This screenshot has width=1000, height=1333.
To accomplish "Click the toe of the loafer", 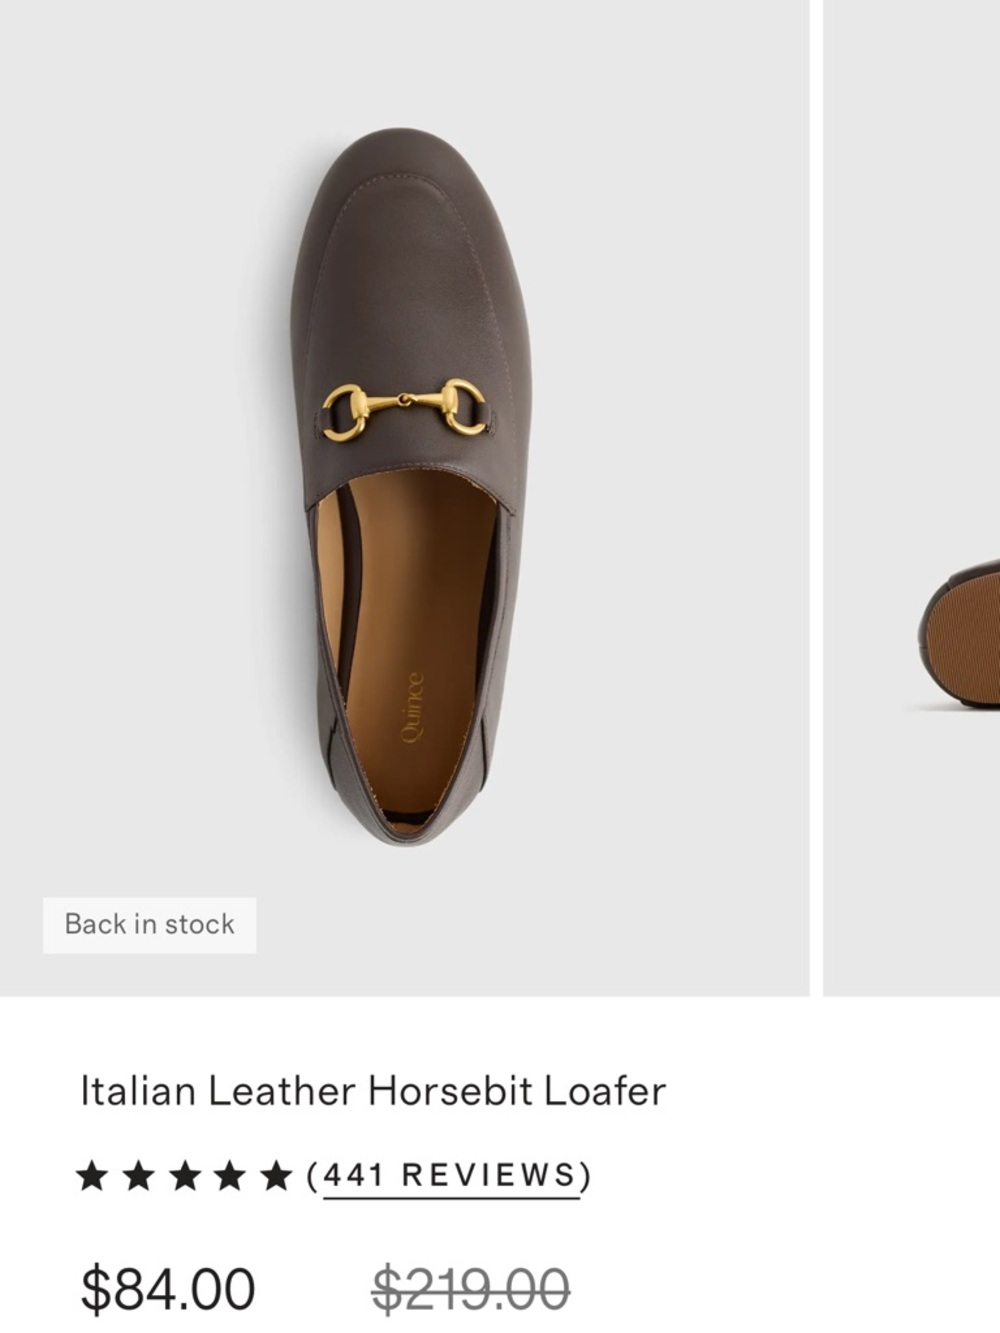I will pos(400,200).
